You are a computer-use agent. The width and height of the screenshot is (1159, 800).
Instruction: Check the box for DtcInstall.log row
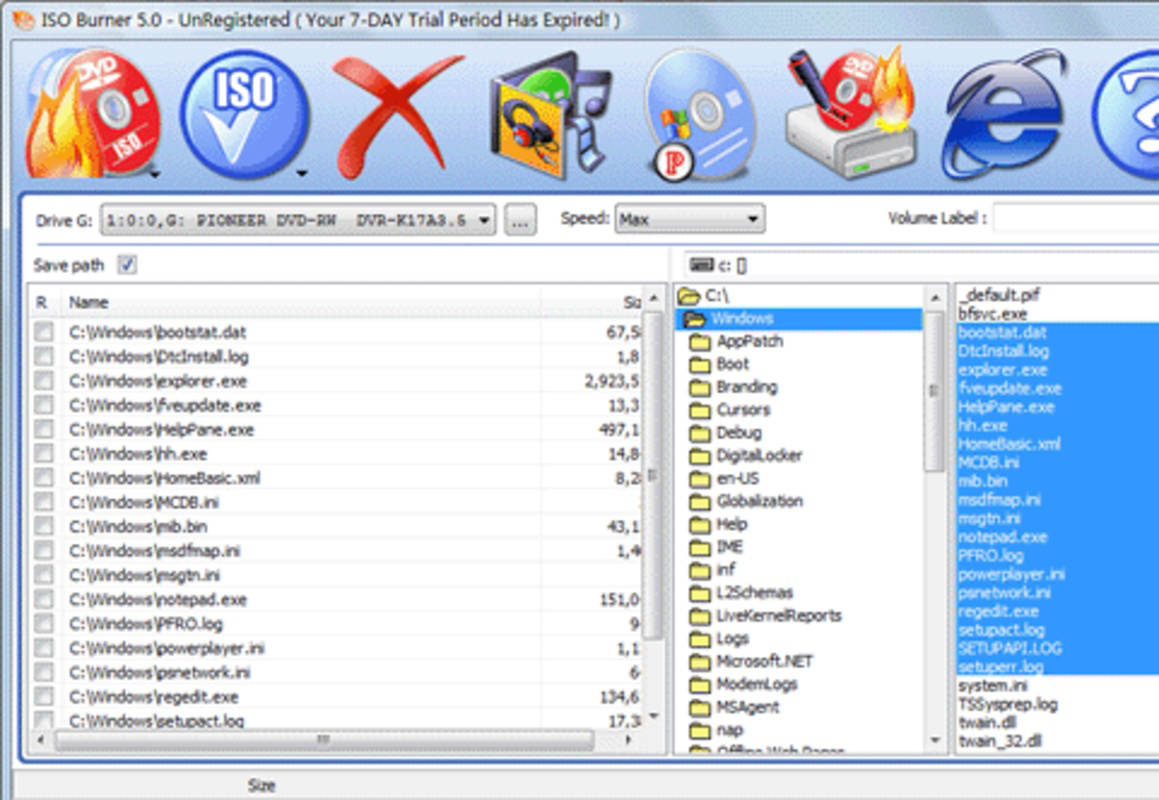(x=44, y=356)
